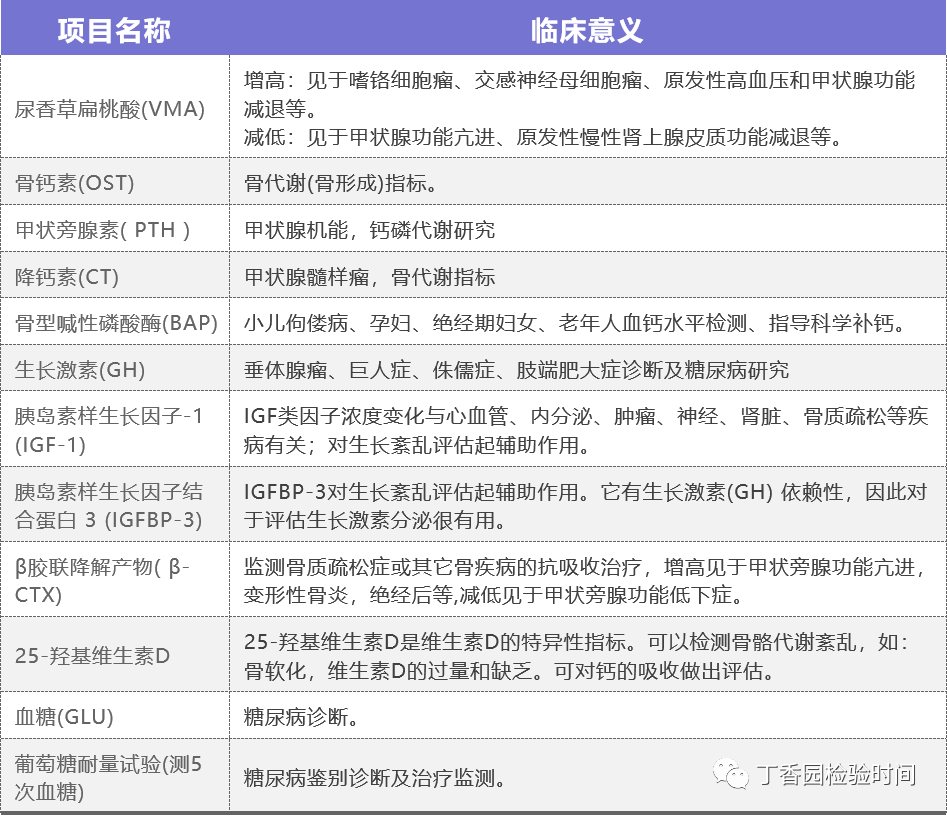947x816 pixels.
Task: Click the WeChat logo watermark icon
Action: (729, 775)
